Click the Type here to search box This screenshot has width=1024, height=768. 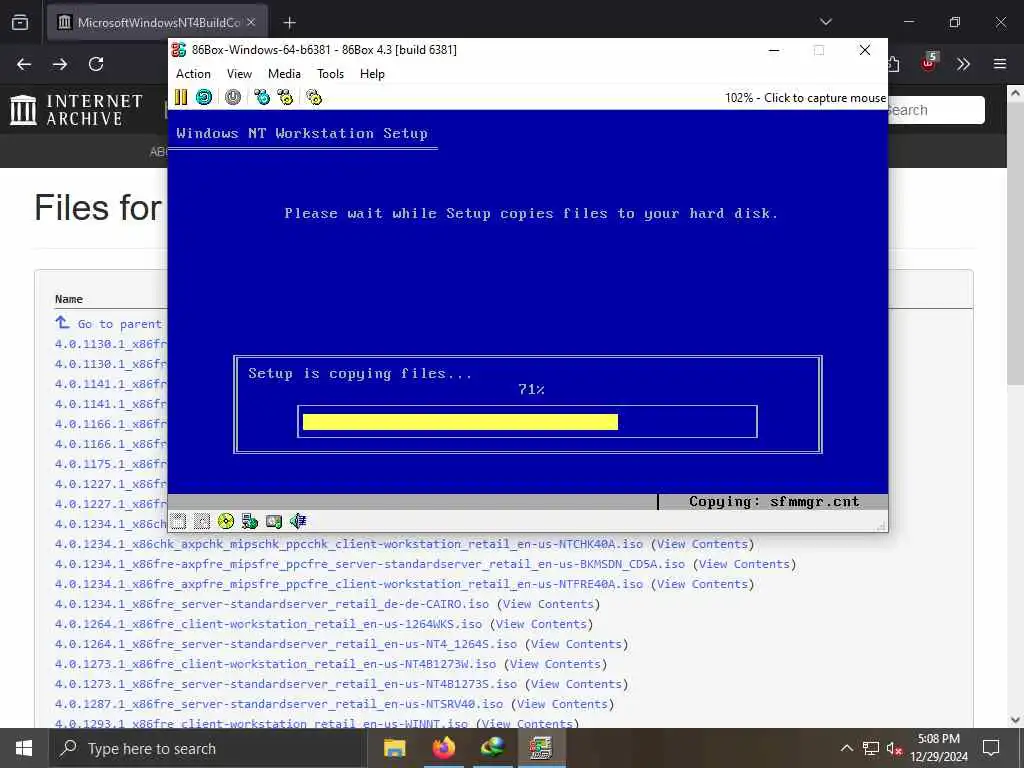click(208, 748)
